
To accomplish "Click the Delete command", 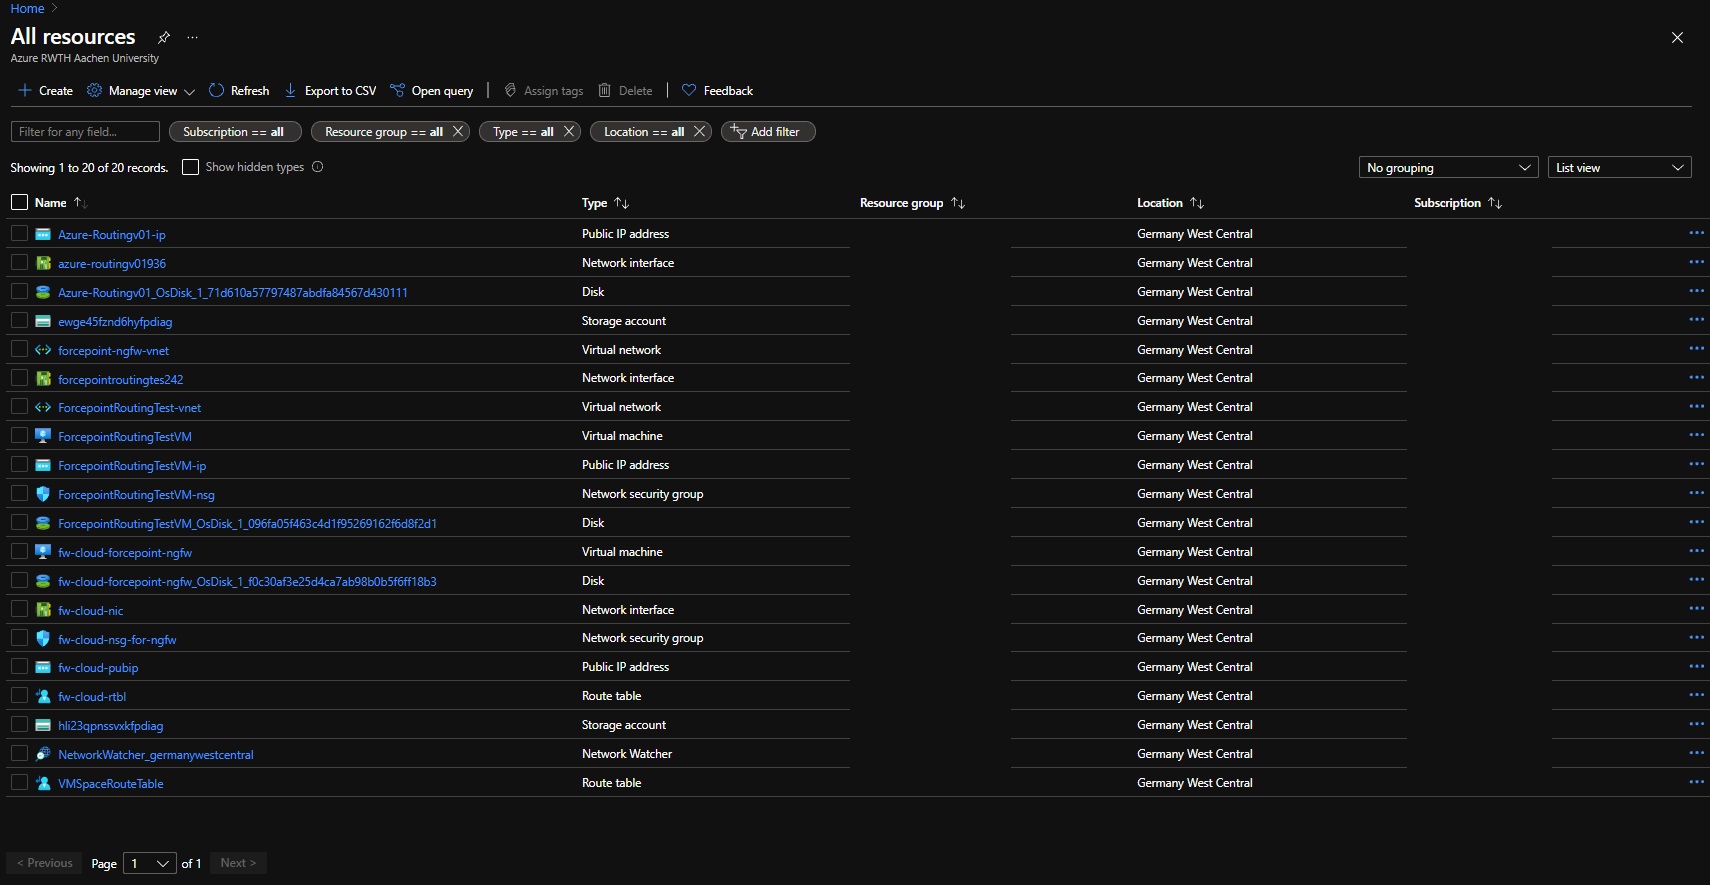I will 625,91.
